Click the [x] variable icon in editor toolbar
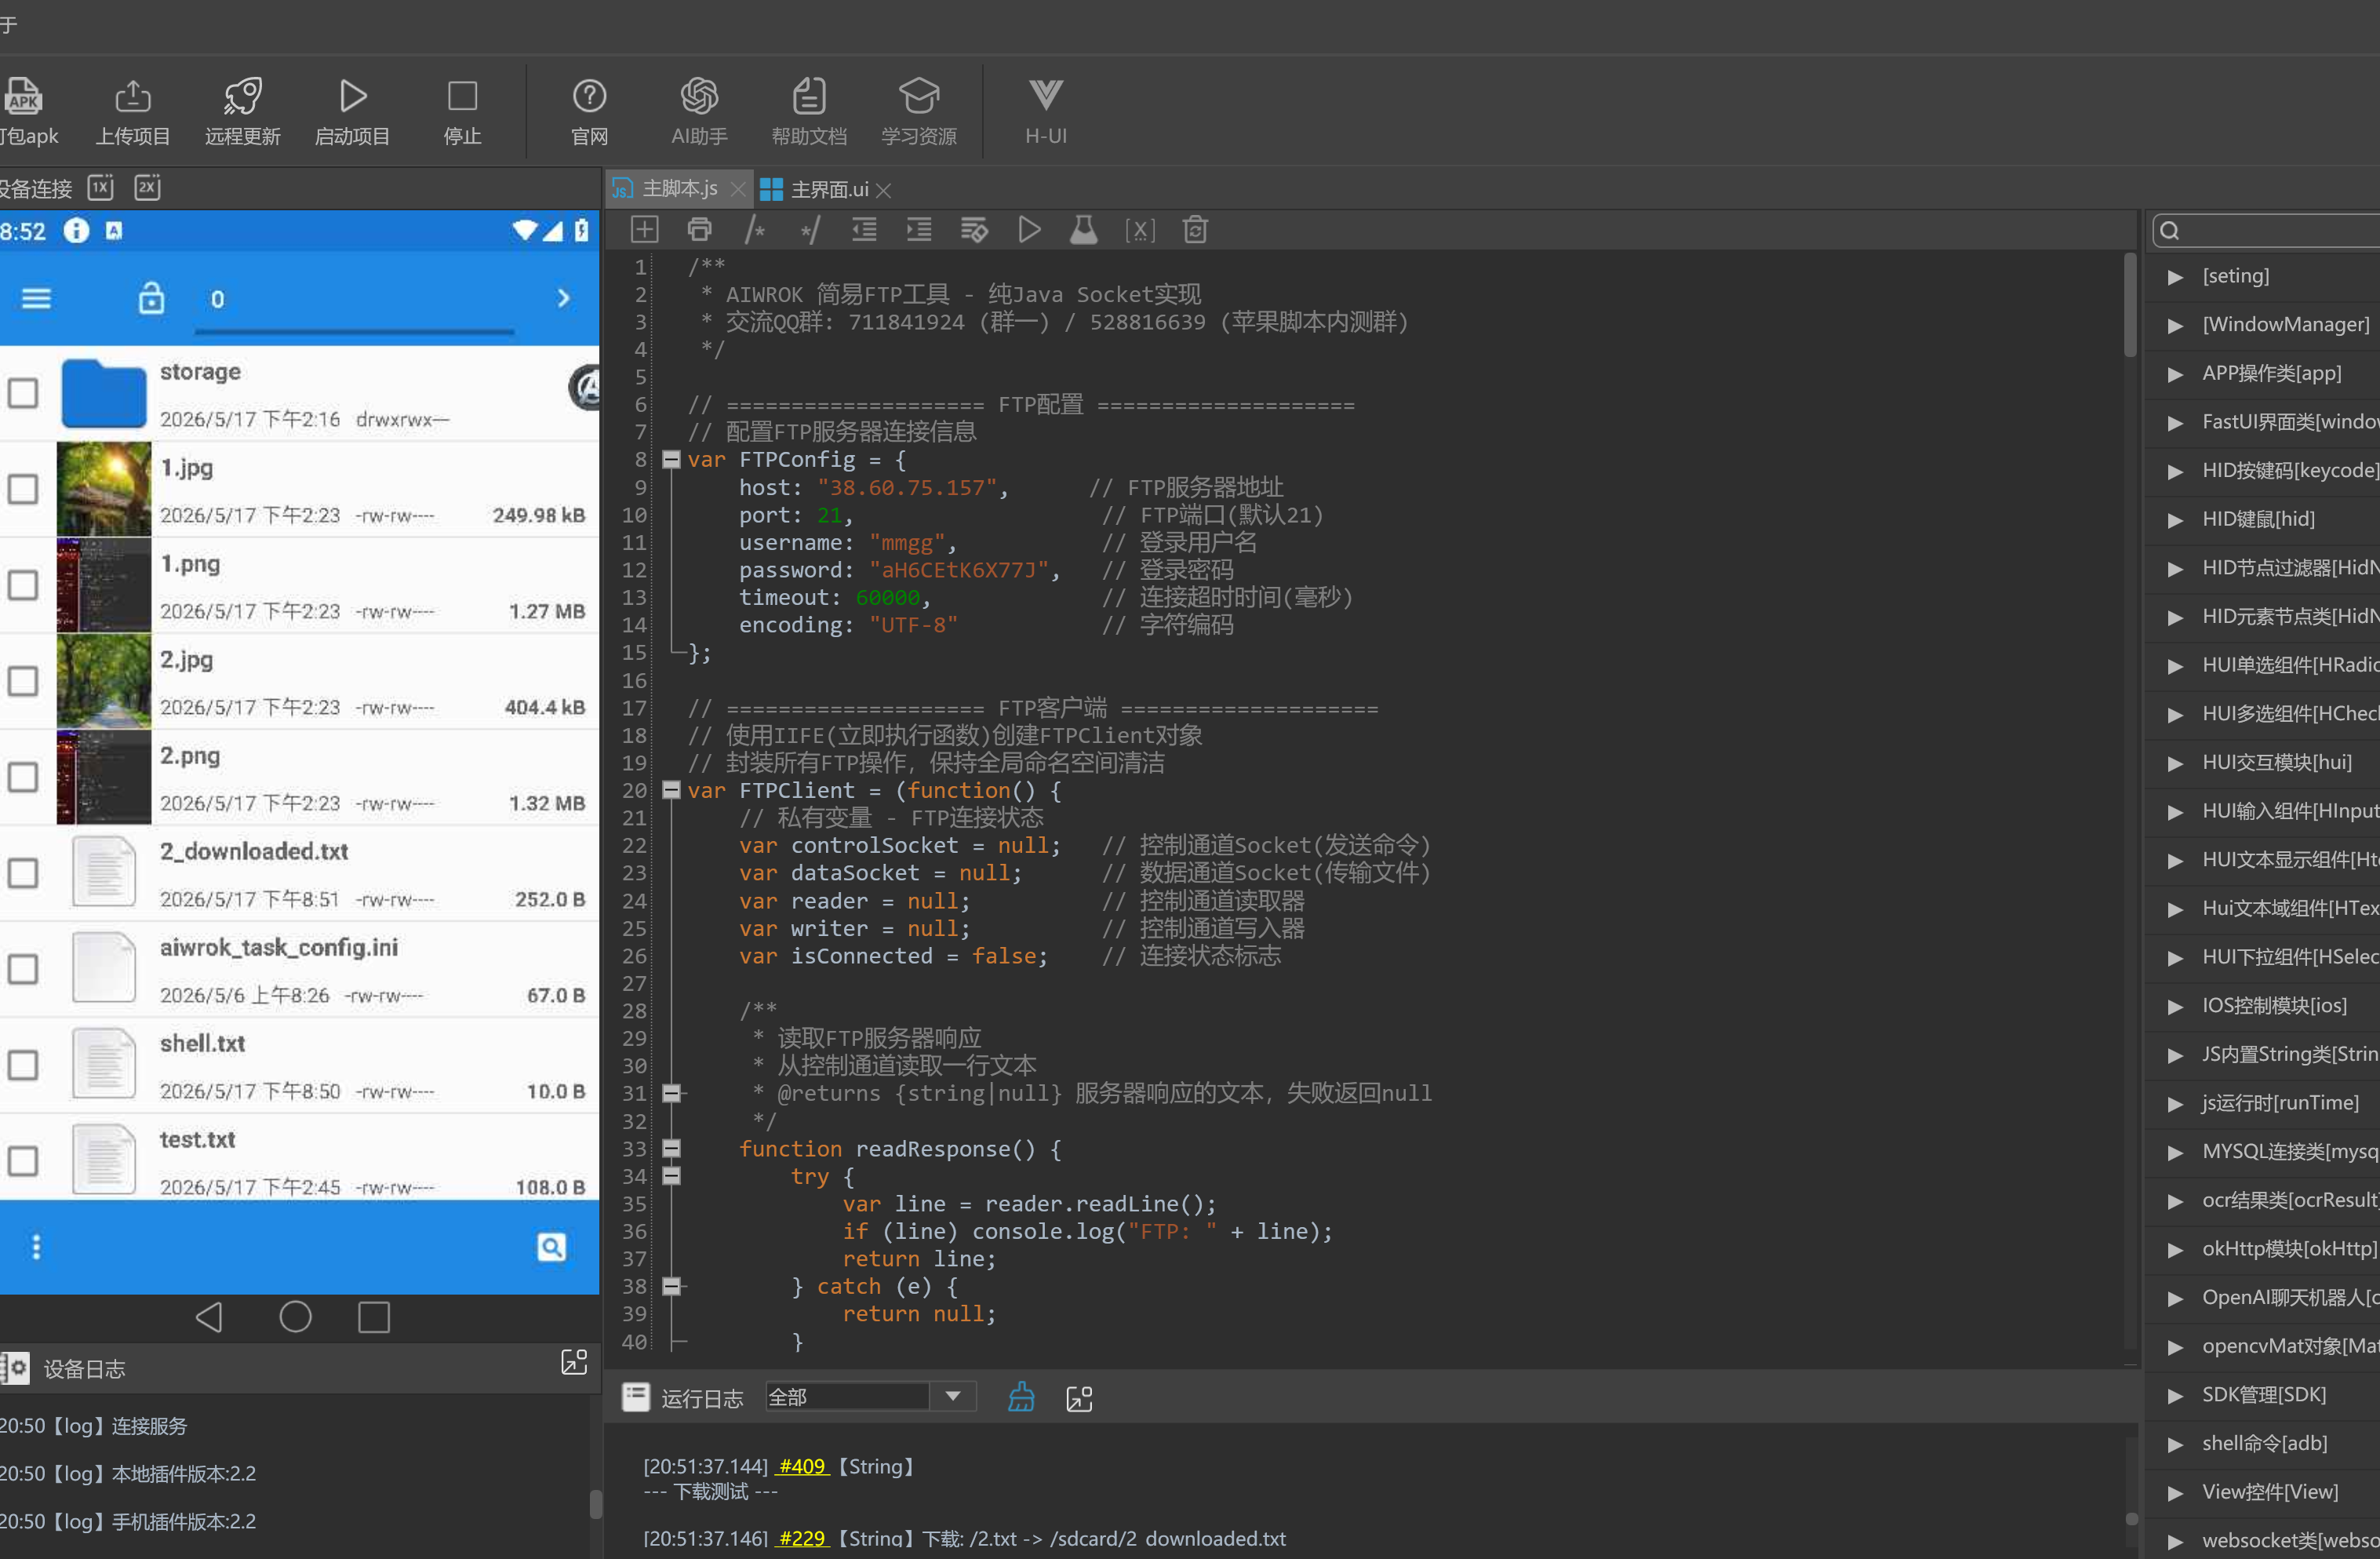The height and width of the screenshot is (1559, 2380). coord(1140,230)
